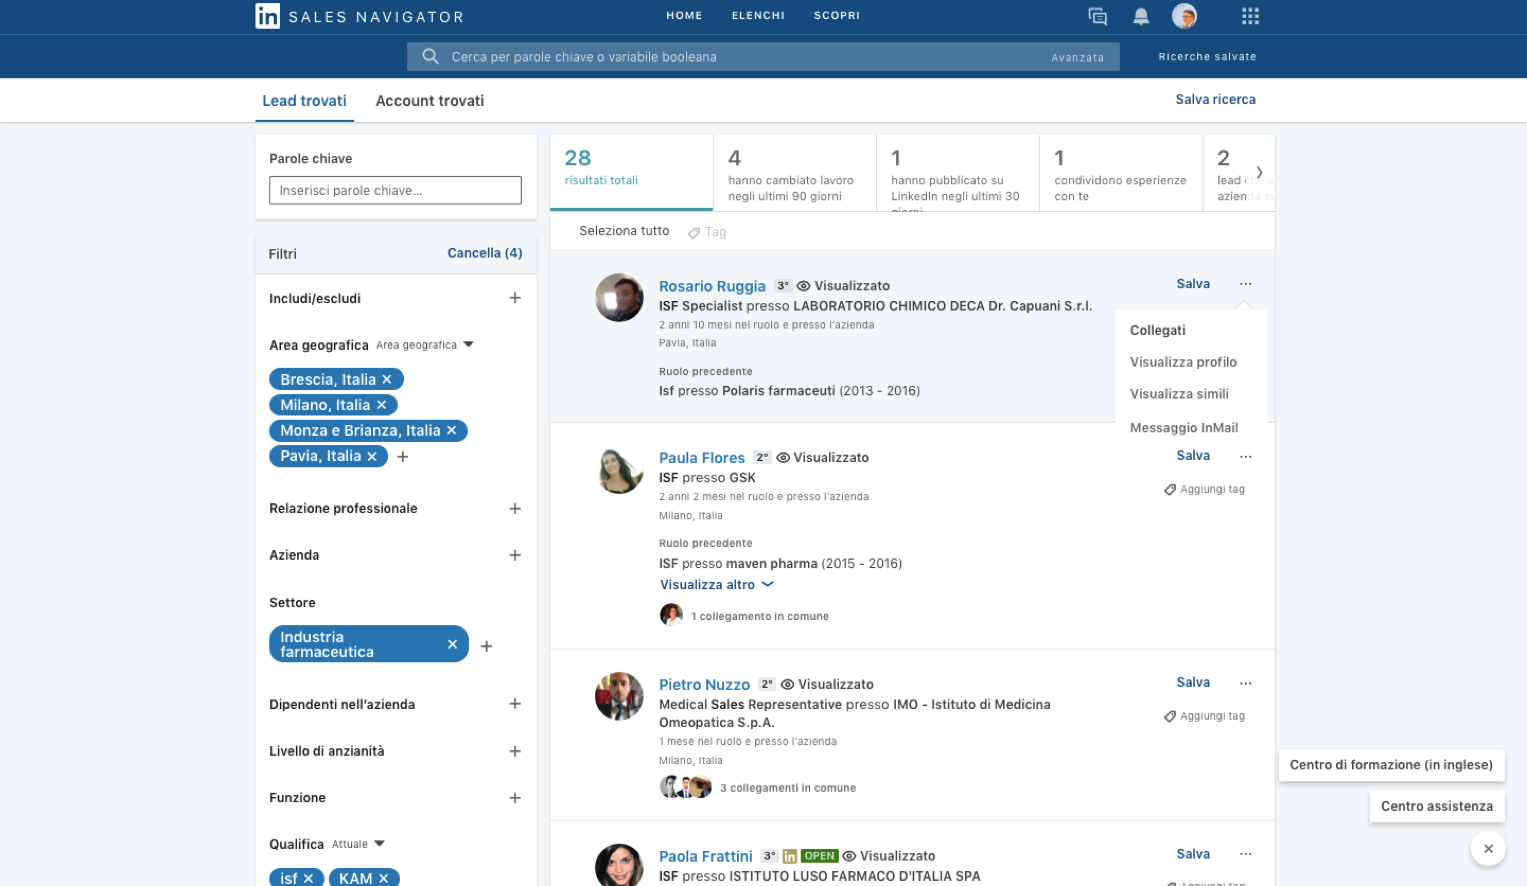Open ELENCHI in top navigation
Viewport: 1527px width, 886px height.
758,16
